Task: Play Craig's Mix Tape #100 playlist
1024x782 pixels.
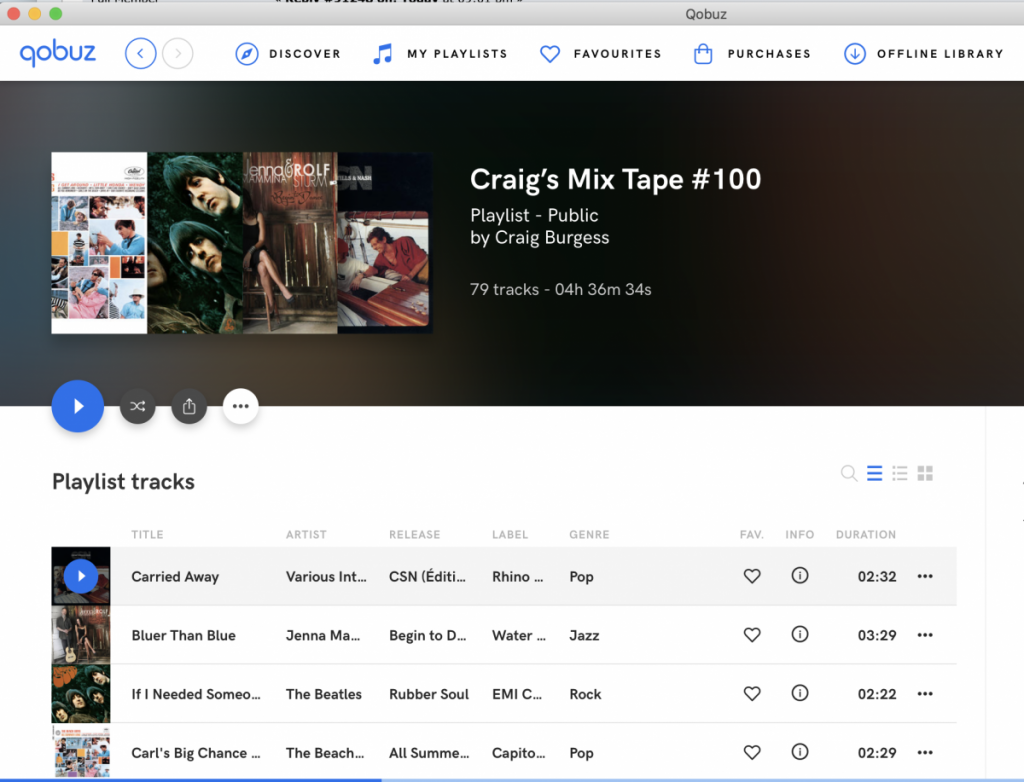Action: [x=78, y=406]
